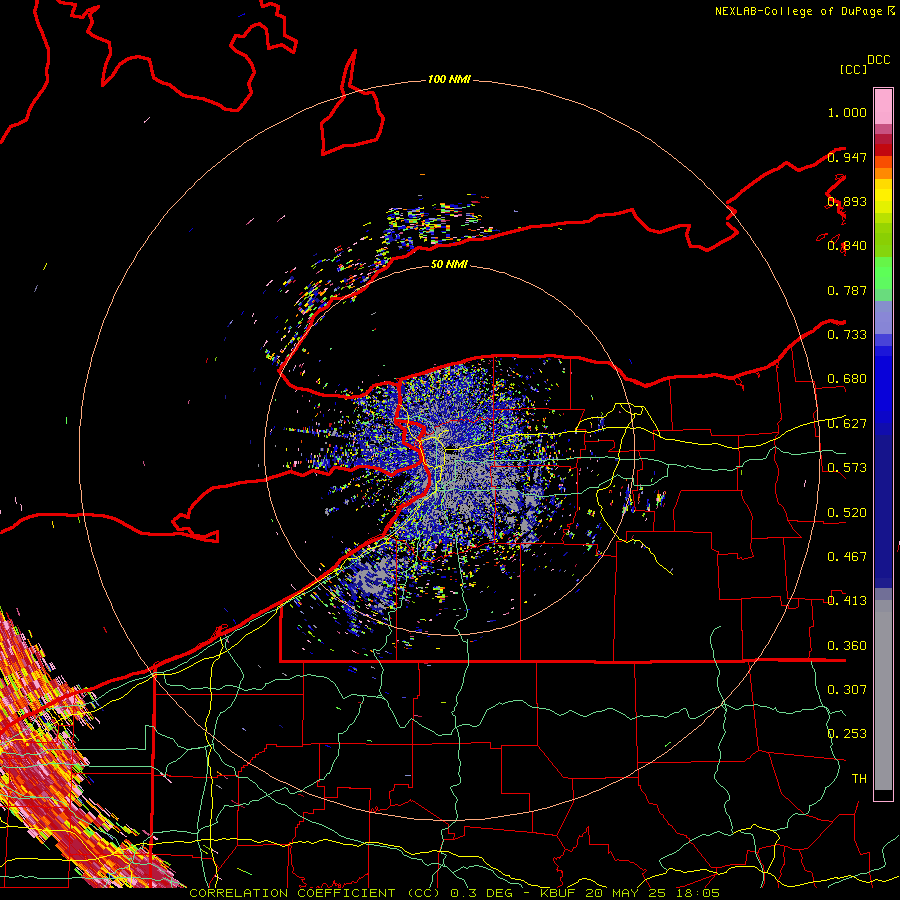Click the 0.733 legend value
Screen dimensions: 900x900
(x=847, y=335)
